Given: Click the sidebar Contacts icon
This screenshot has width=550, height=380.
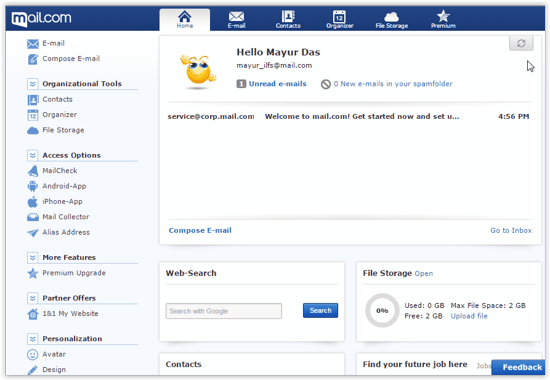Looking at the screenshot, I should tap(33, 100).
